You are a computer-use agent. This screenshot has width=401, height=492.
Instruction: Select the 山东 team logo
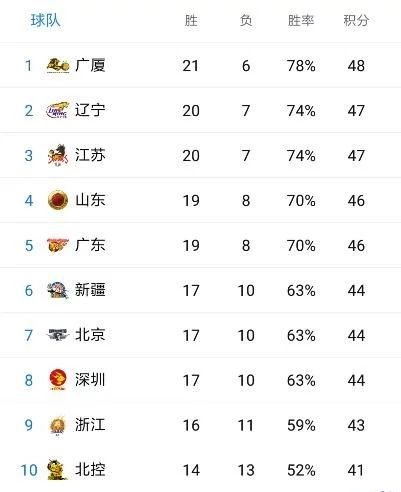[58, 200]
